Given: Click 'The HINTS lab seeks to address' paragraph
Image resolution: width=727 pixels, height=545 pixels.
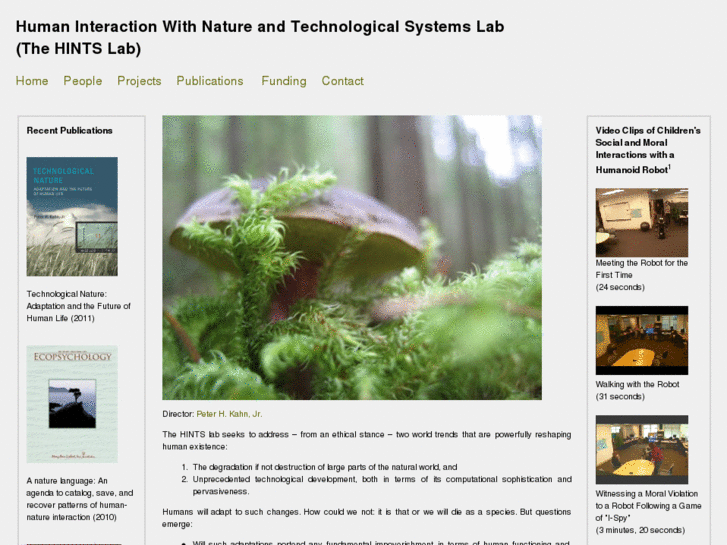Looking at the screenshot, I should [367, 440].
